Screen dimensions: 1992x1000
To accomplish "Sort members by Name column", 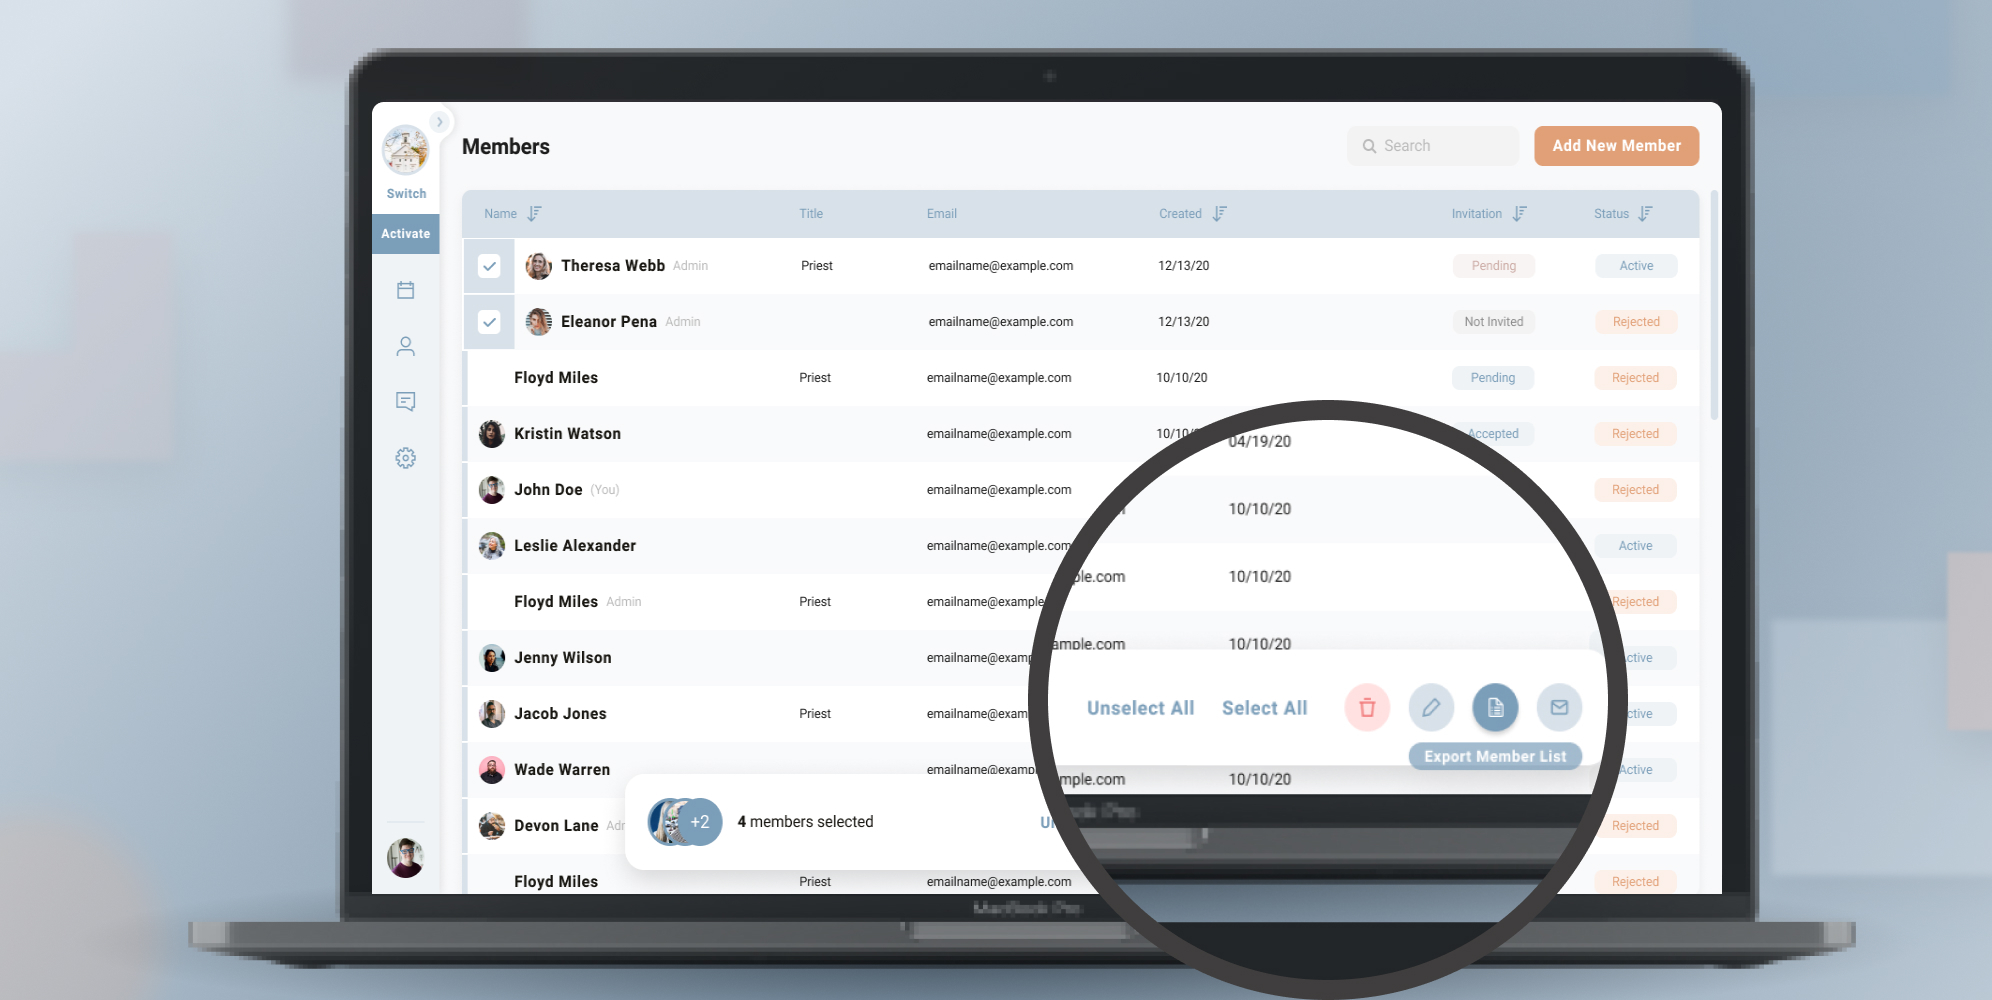I will [535, 213].
